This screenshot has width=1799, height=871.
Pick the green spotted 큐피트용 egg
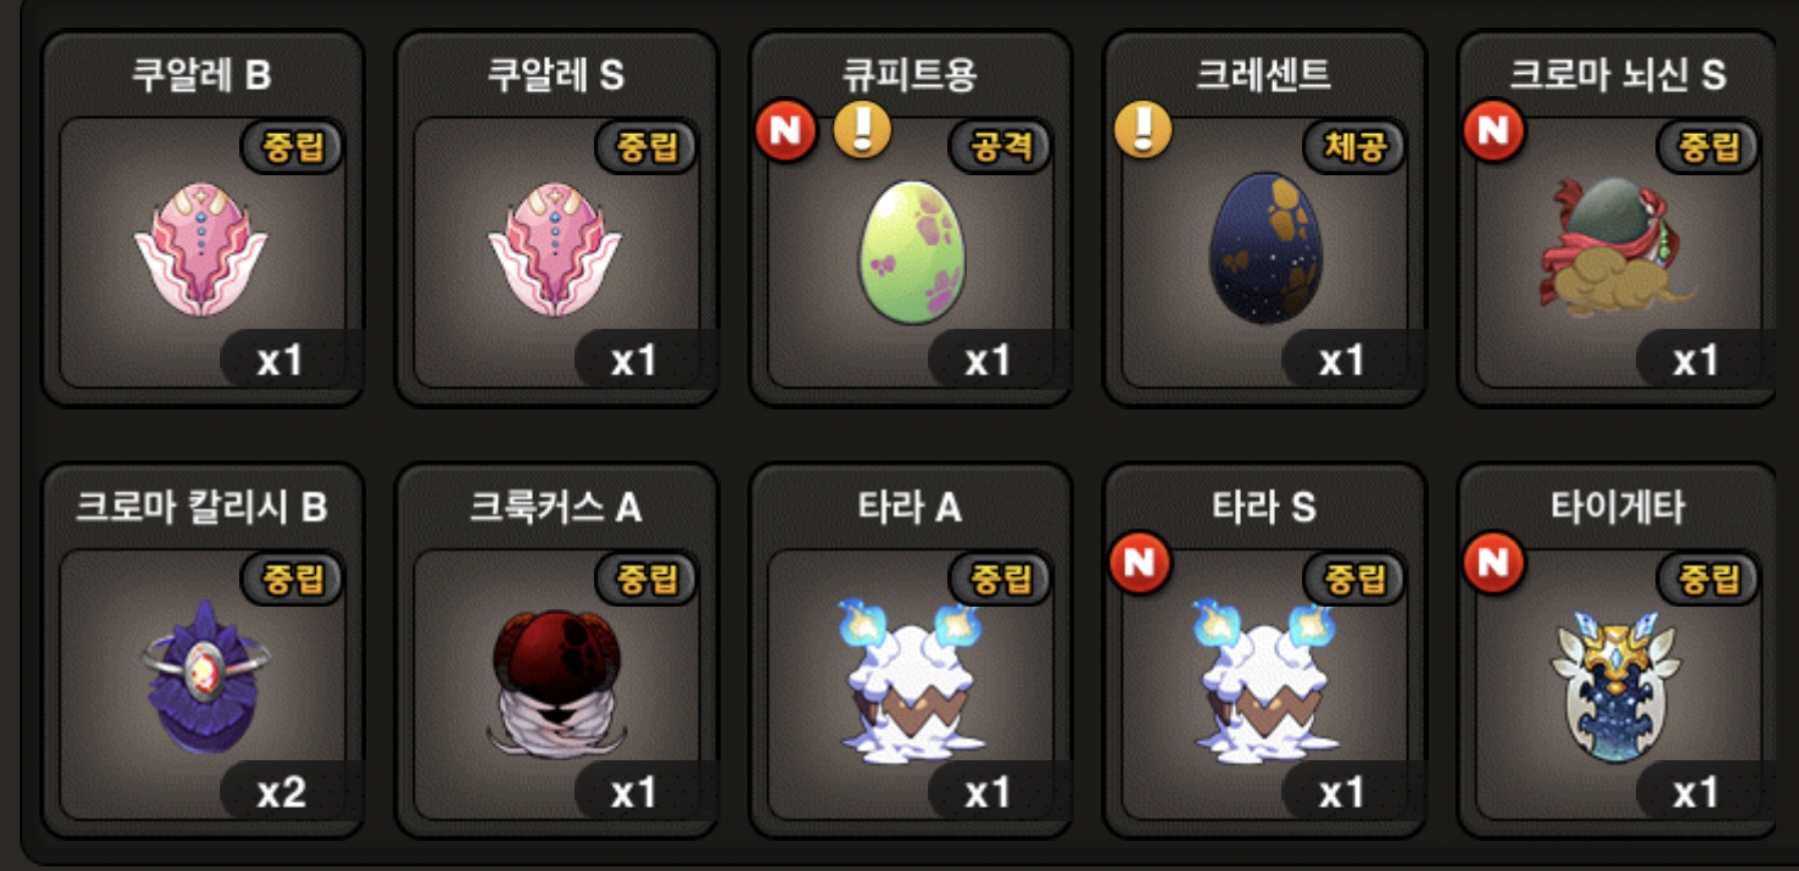point(912,251)
